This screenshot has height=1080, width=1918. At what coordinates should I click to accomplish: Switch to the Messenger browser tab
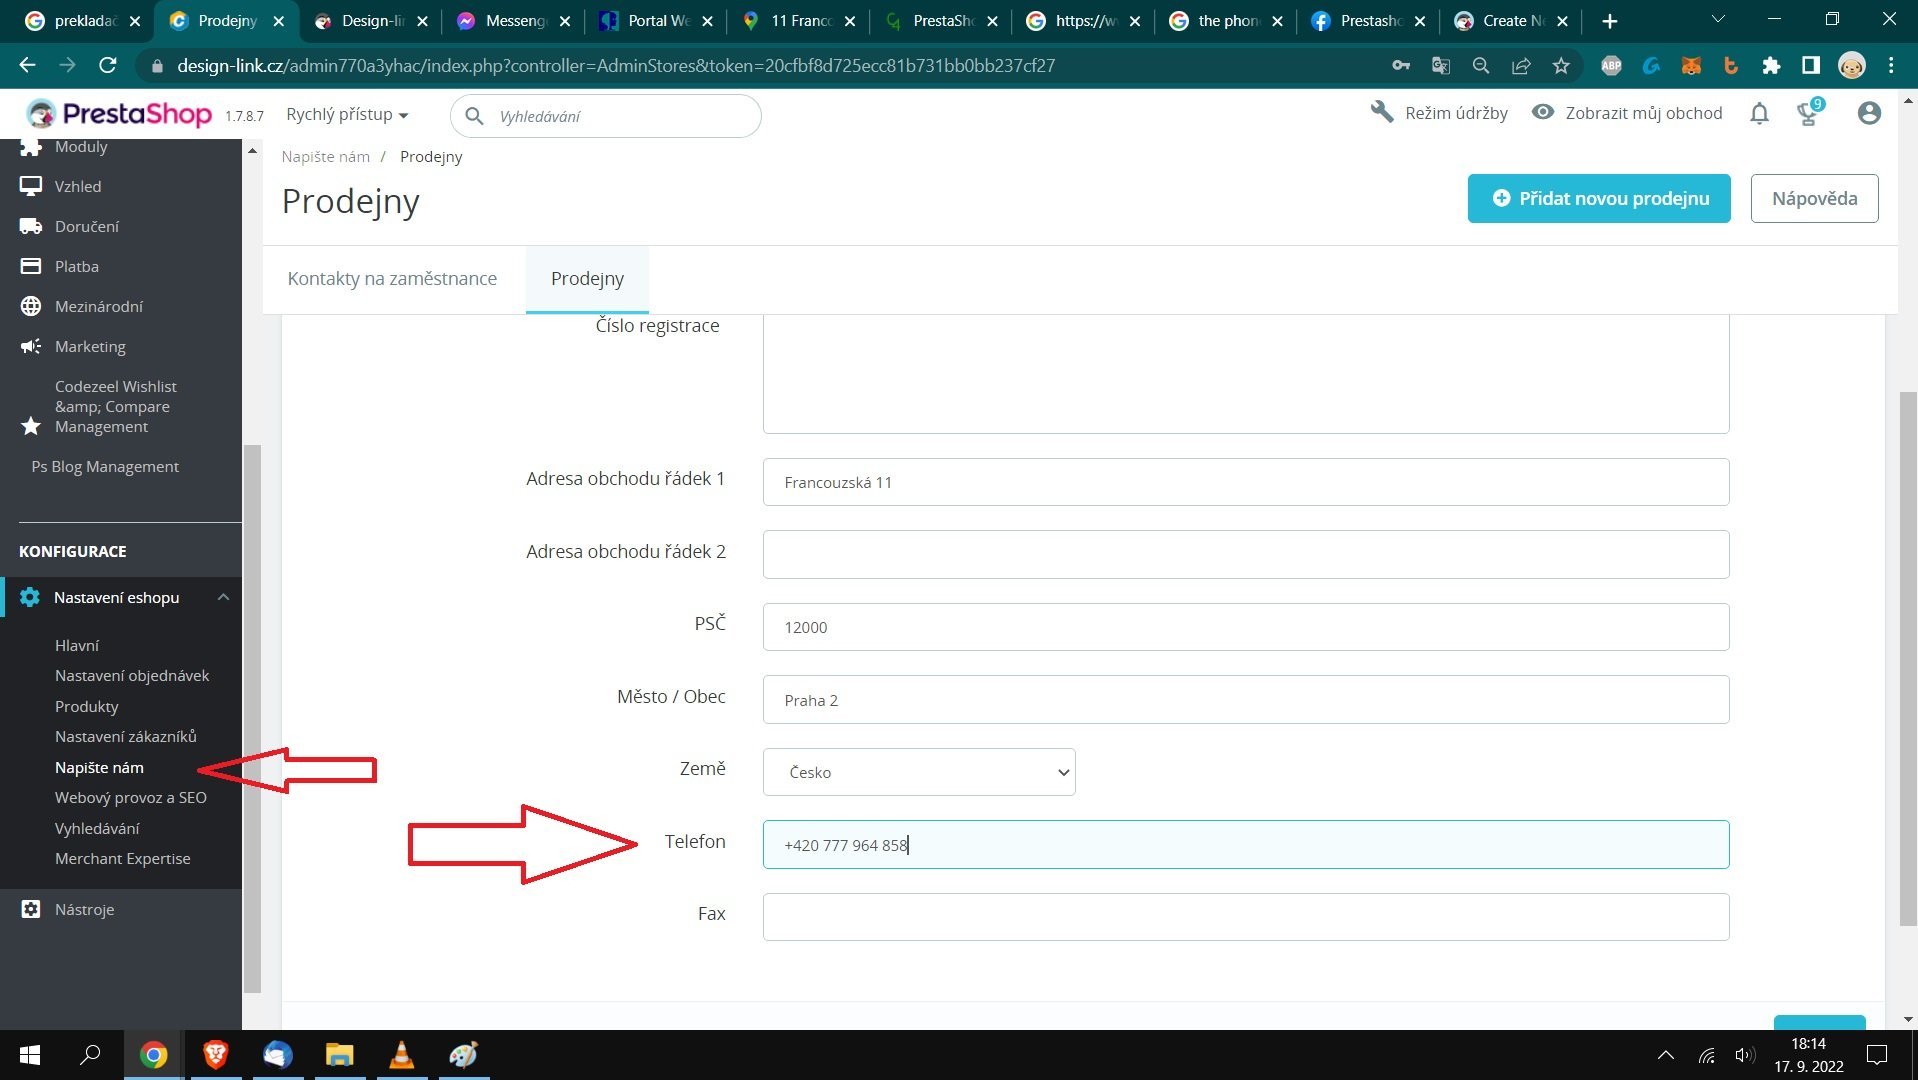pyautogui.click(x=514, y=20)
